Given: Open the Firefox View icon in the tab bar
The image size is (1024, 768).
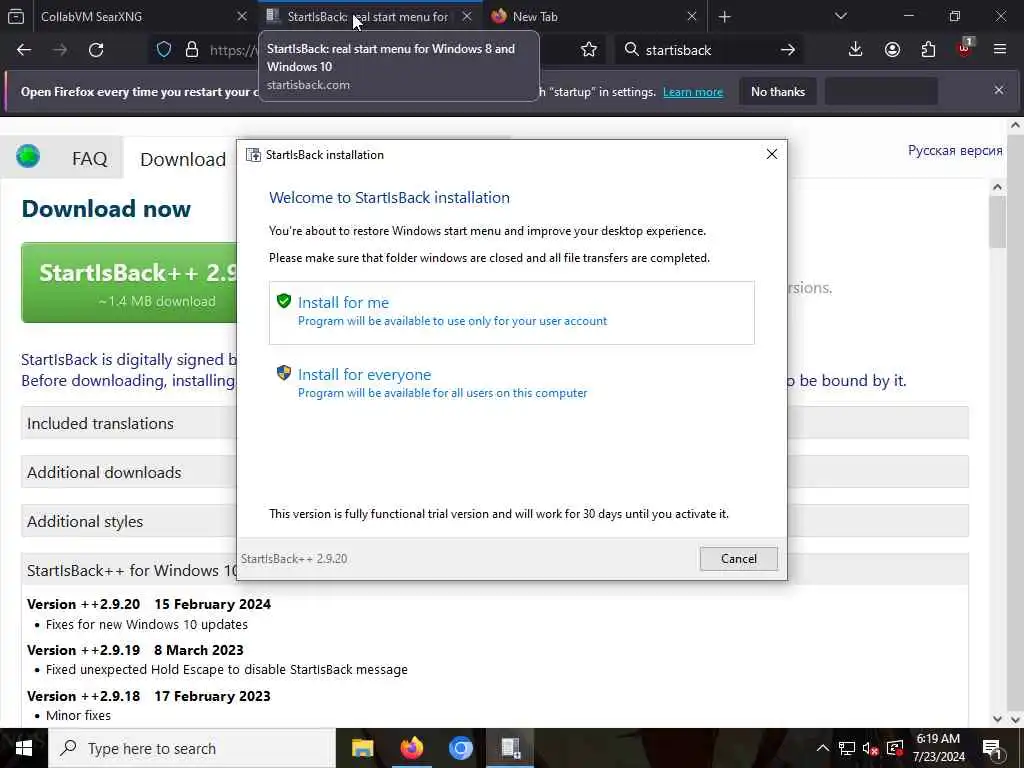Looking at the screenshot, I should (x=16, y=17).
